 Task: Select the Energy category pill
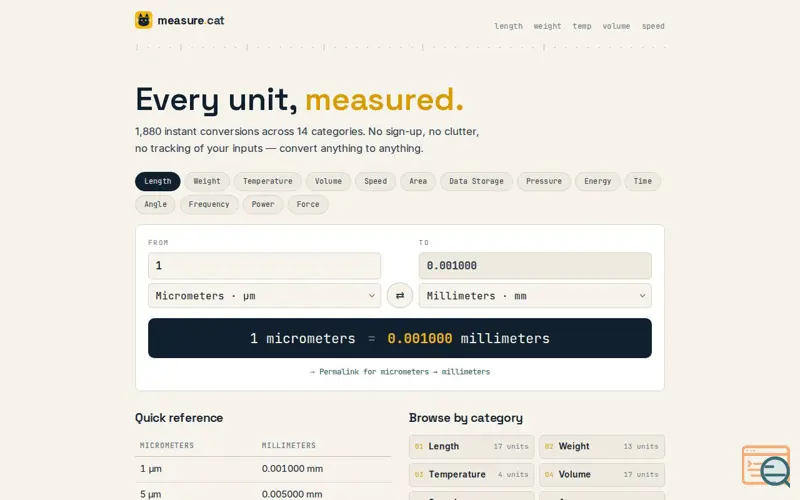point(597,181)
